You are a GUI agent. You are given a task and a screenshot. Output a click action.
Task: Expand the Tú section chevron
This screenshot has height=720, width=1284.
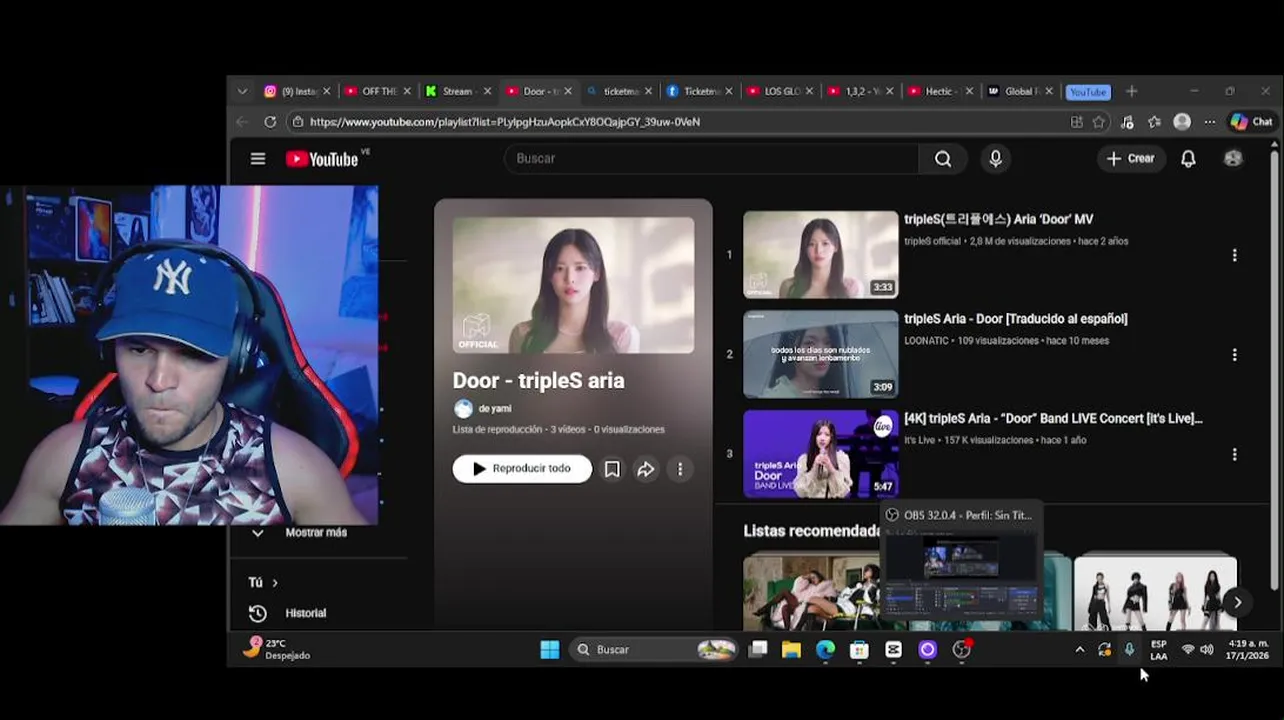[275, 582]
